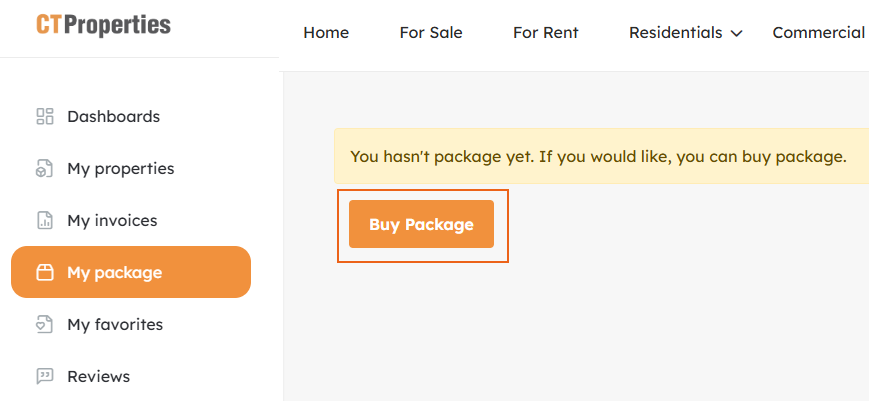Select Dashboards in the sidebar
Viewport: 869px width, 401px height.
(x=113, y=117)
